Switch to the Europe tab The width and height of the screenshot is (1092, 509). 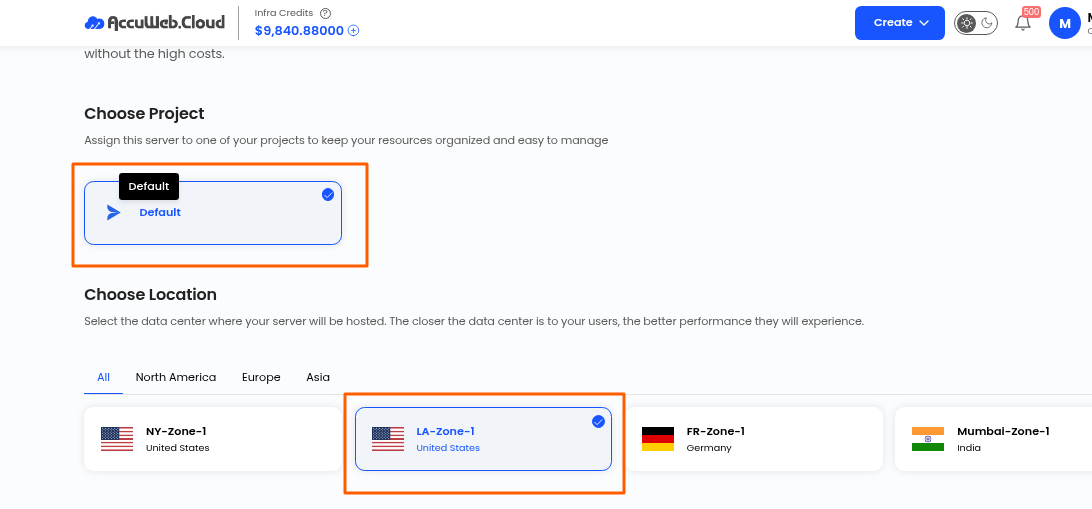point(261,377)
